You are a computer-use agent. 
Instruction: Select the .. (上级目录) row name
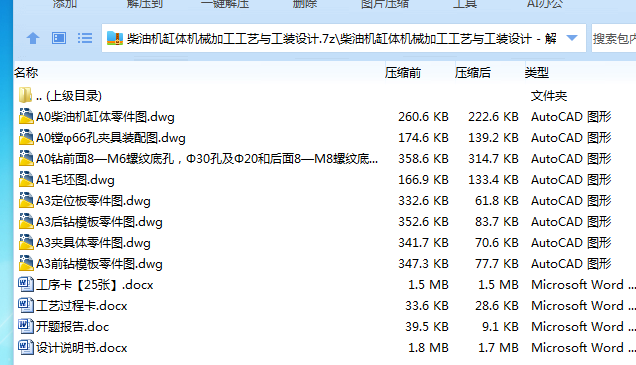point(69,96)
